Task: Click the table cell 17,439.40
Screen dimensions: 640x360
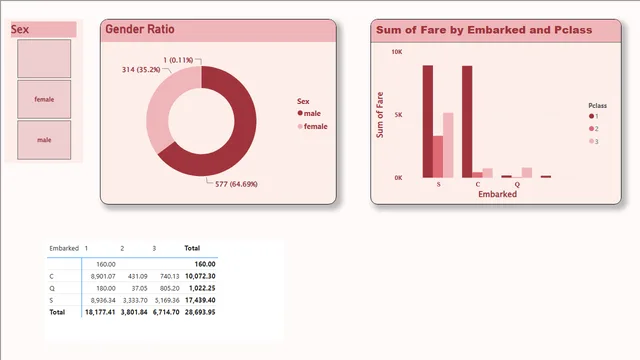Action: (200, 300)
